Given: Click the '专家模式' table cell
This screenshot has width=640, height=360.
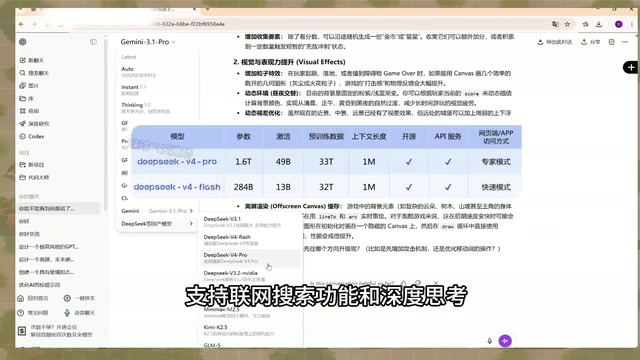Looking at the screenshot, I should pos(496,162).
